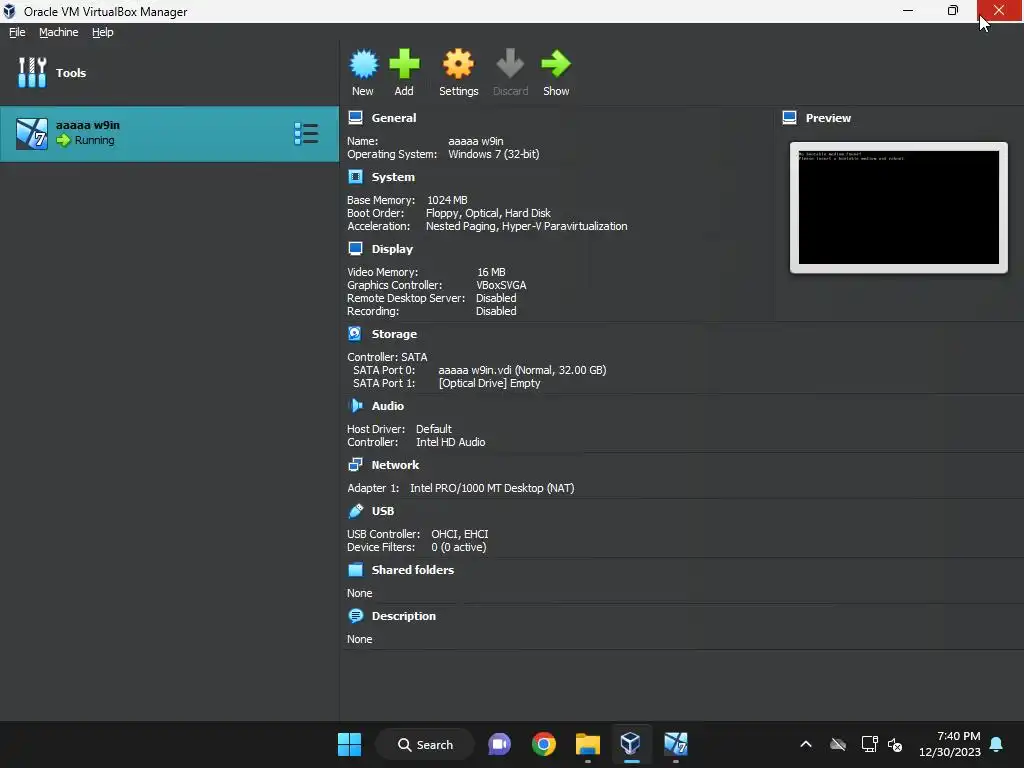The image size is (1024, 768).
Task: Click the Display section monitor icon
Action: [x=355, y=249]
